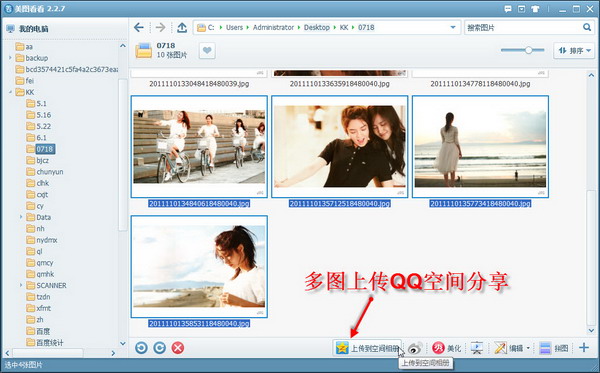Open the feedback message icon in title bar
Viewport: 600px width, 373px height.
pos(508,9)
